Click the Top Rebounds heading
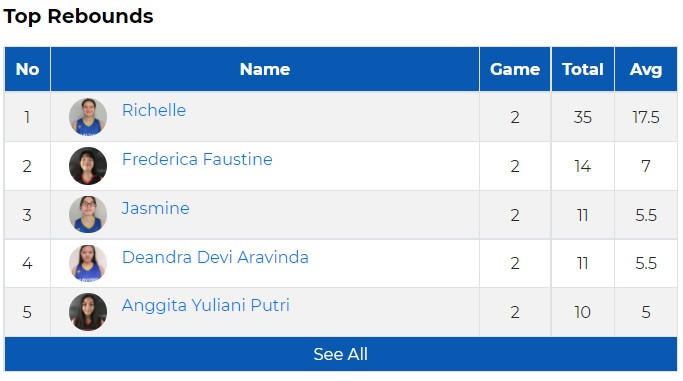The height and width of the screenshot is (381, 683). (78, 17)
